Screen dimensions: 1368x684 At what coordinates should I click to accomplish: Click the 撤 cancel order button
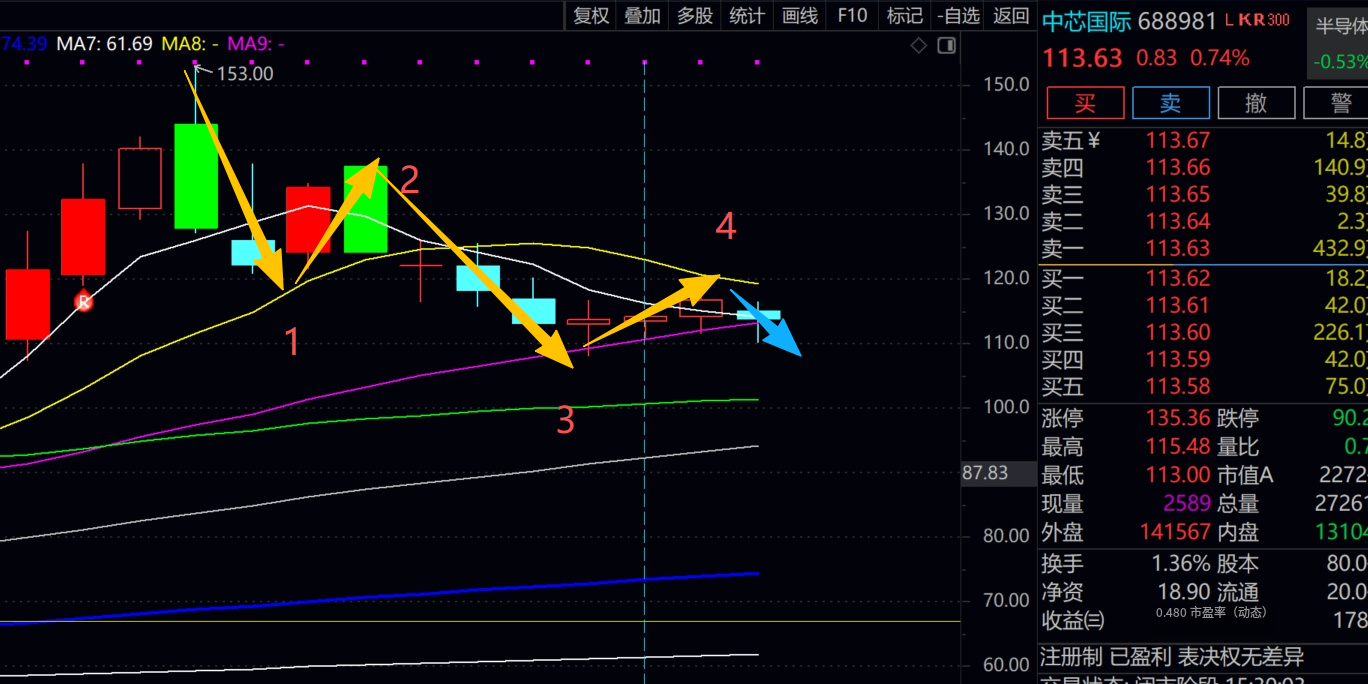1256,103
